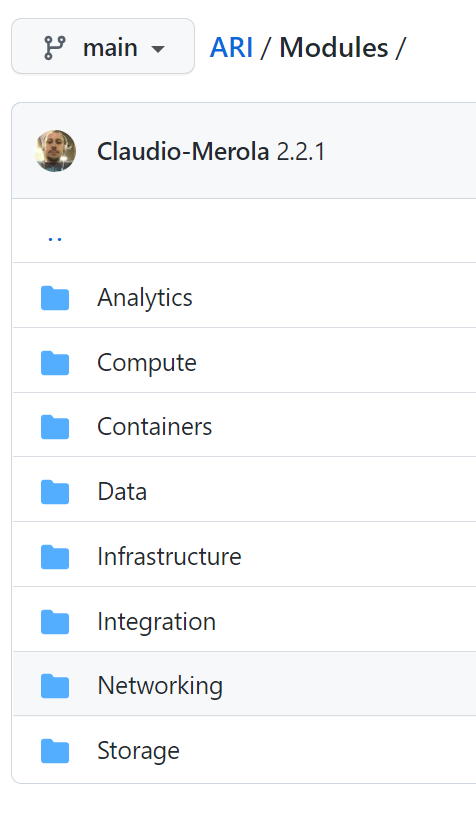Click Modules in the breadcrumb path
The height and width of the screenshot is (815, 476).
(334, 48)
